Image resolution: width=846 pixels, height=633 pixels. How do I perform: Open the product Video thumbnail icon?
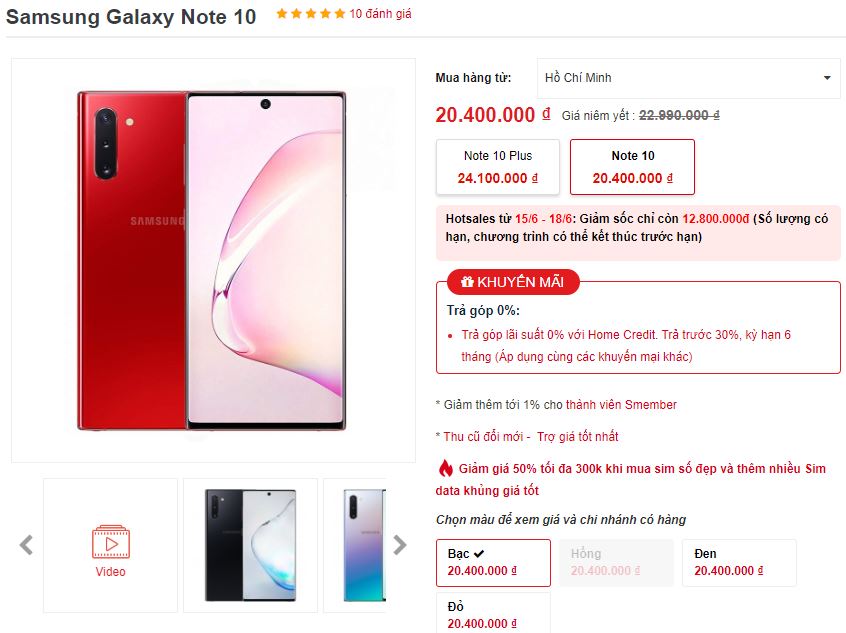[x=111, y=542]
